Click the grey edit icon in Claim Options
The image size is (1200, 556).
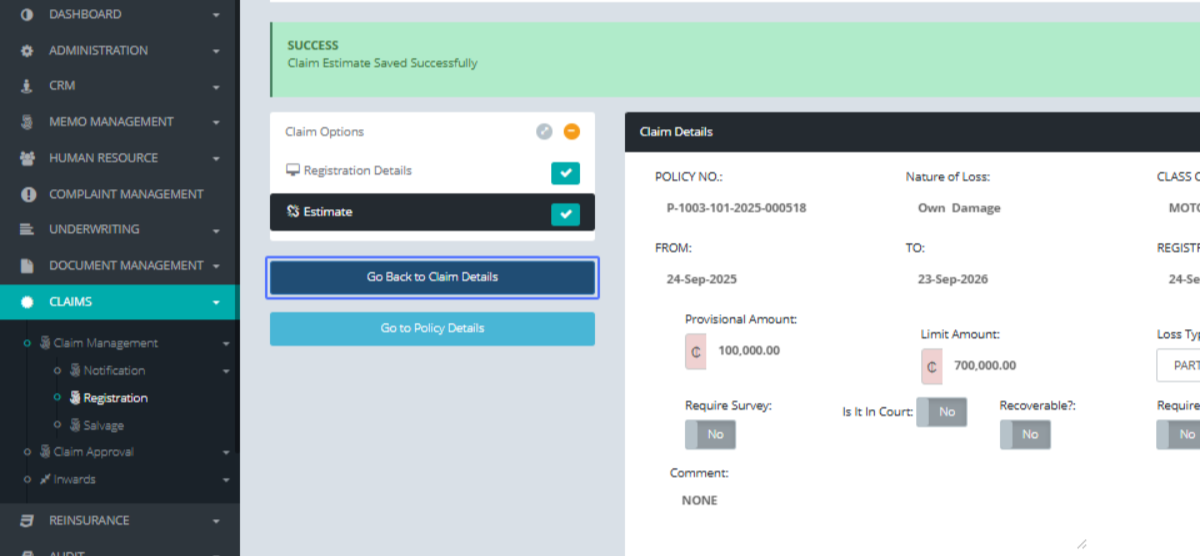click(x=544, y=131)
